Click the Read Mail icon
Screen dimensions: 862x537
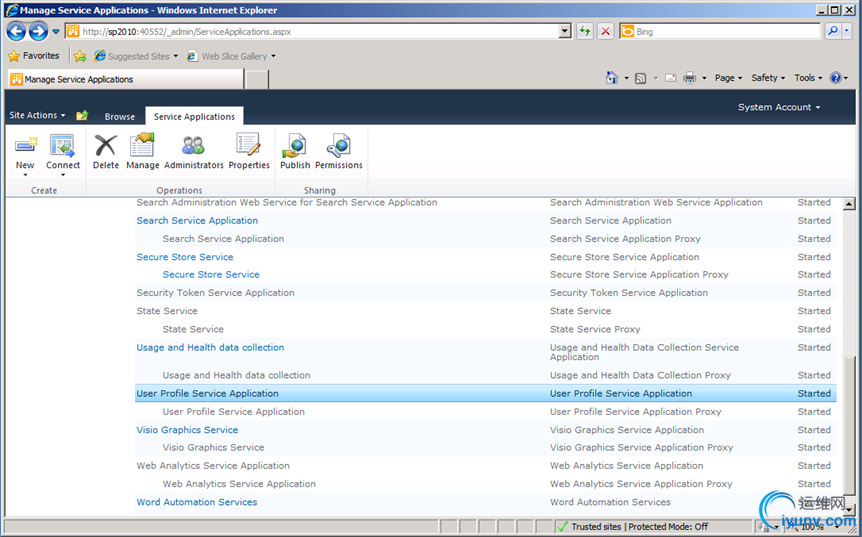[x=671, y=78]
